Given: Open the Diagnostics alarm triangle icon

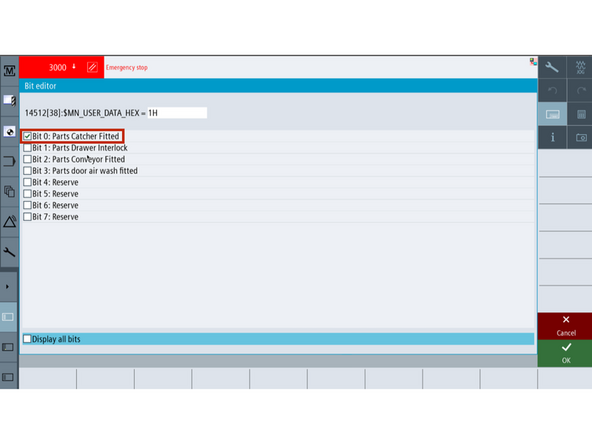Looking at the screenshot, I should coord(9,221).
